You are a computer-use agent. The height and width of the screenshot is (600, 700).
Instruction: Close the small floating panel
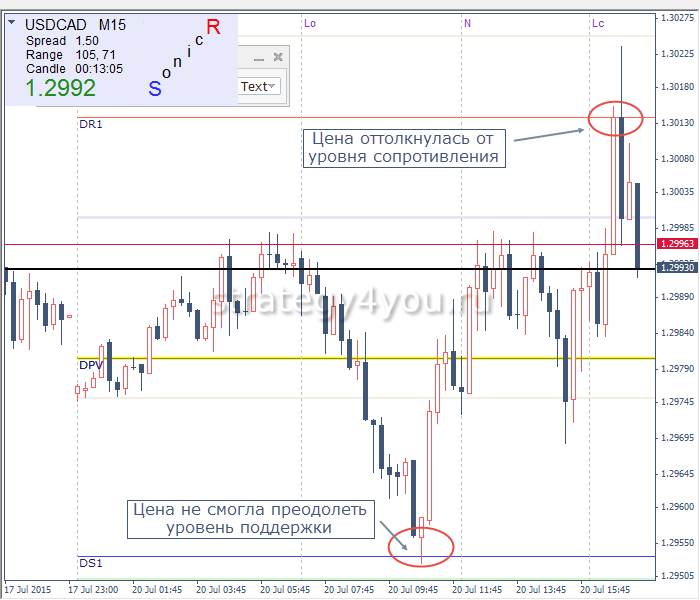pos(279,58)
